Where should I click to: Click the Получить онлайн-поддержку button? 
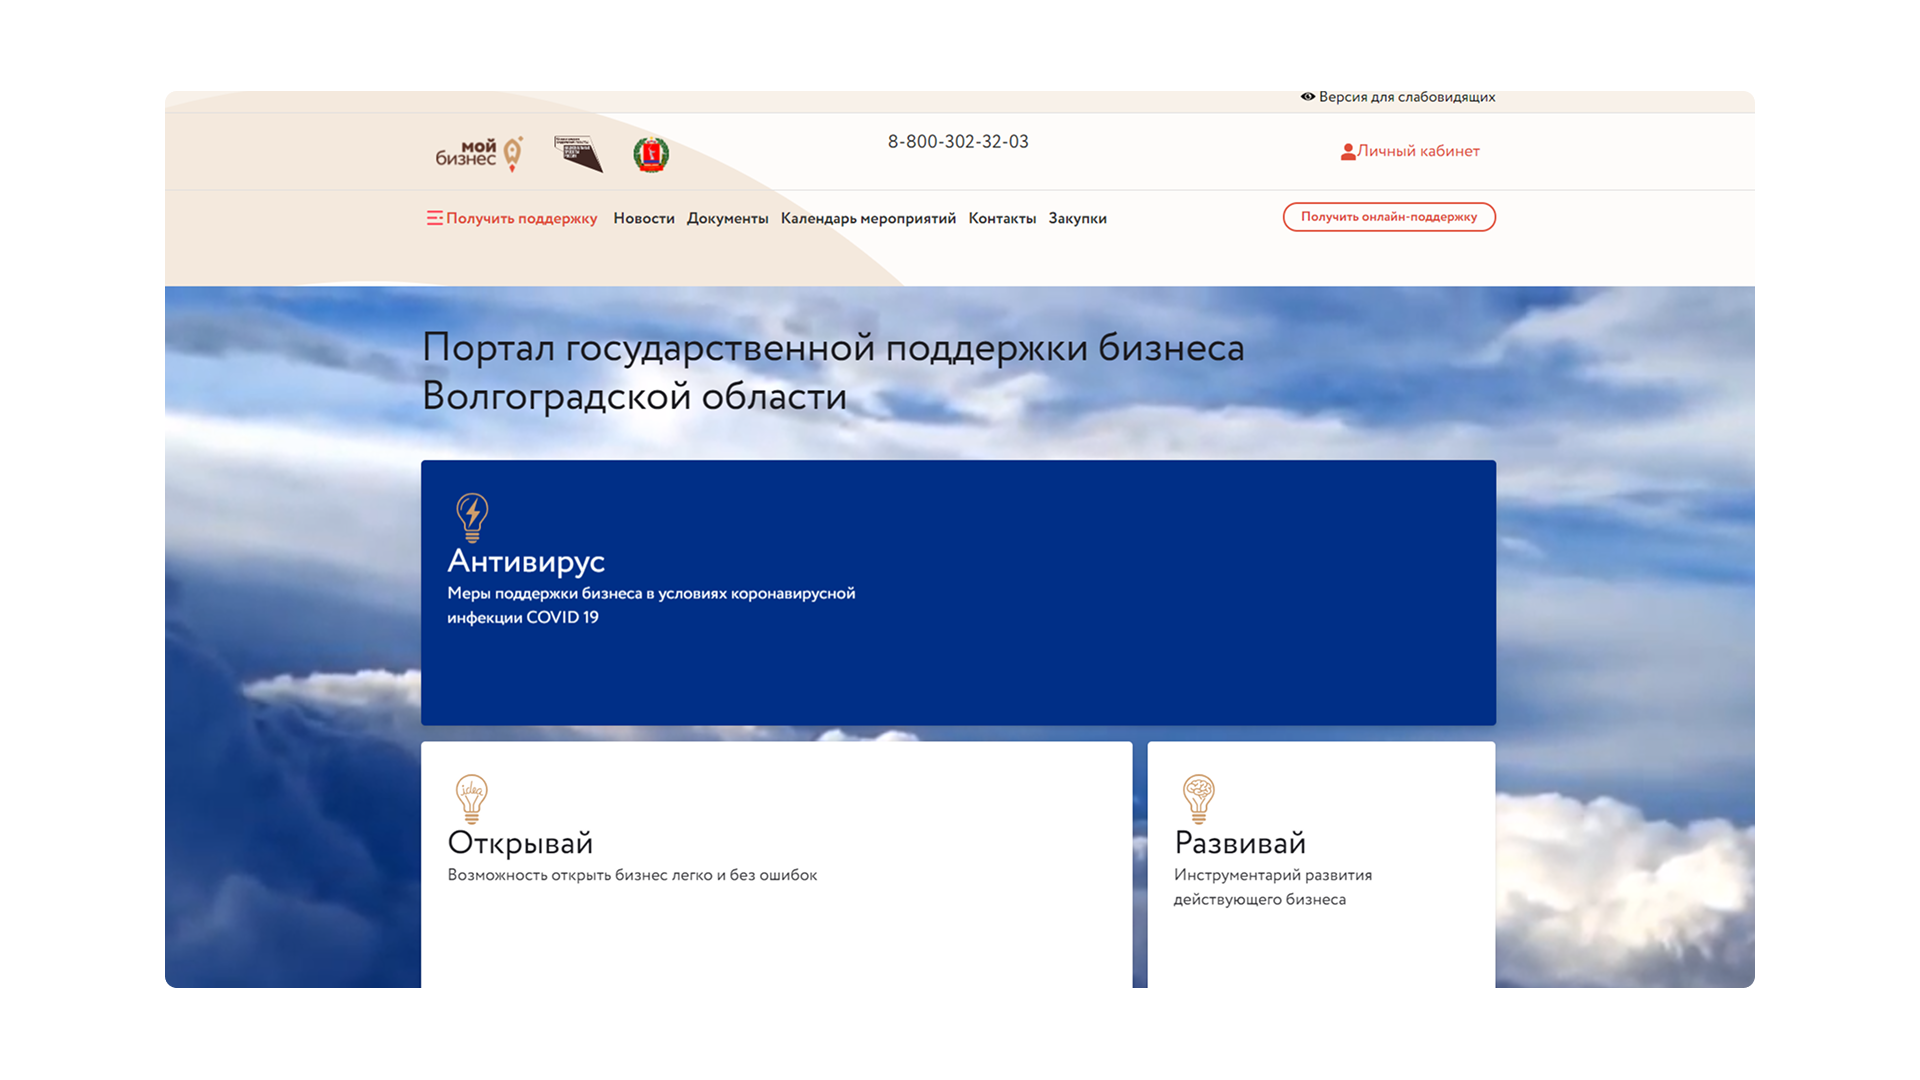pos(1388,217)
